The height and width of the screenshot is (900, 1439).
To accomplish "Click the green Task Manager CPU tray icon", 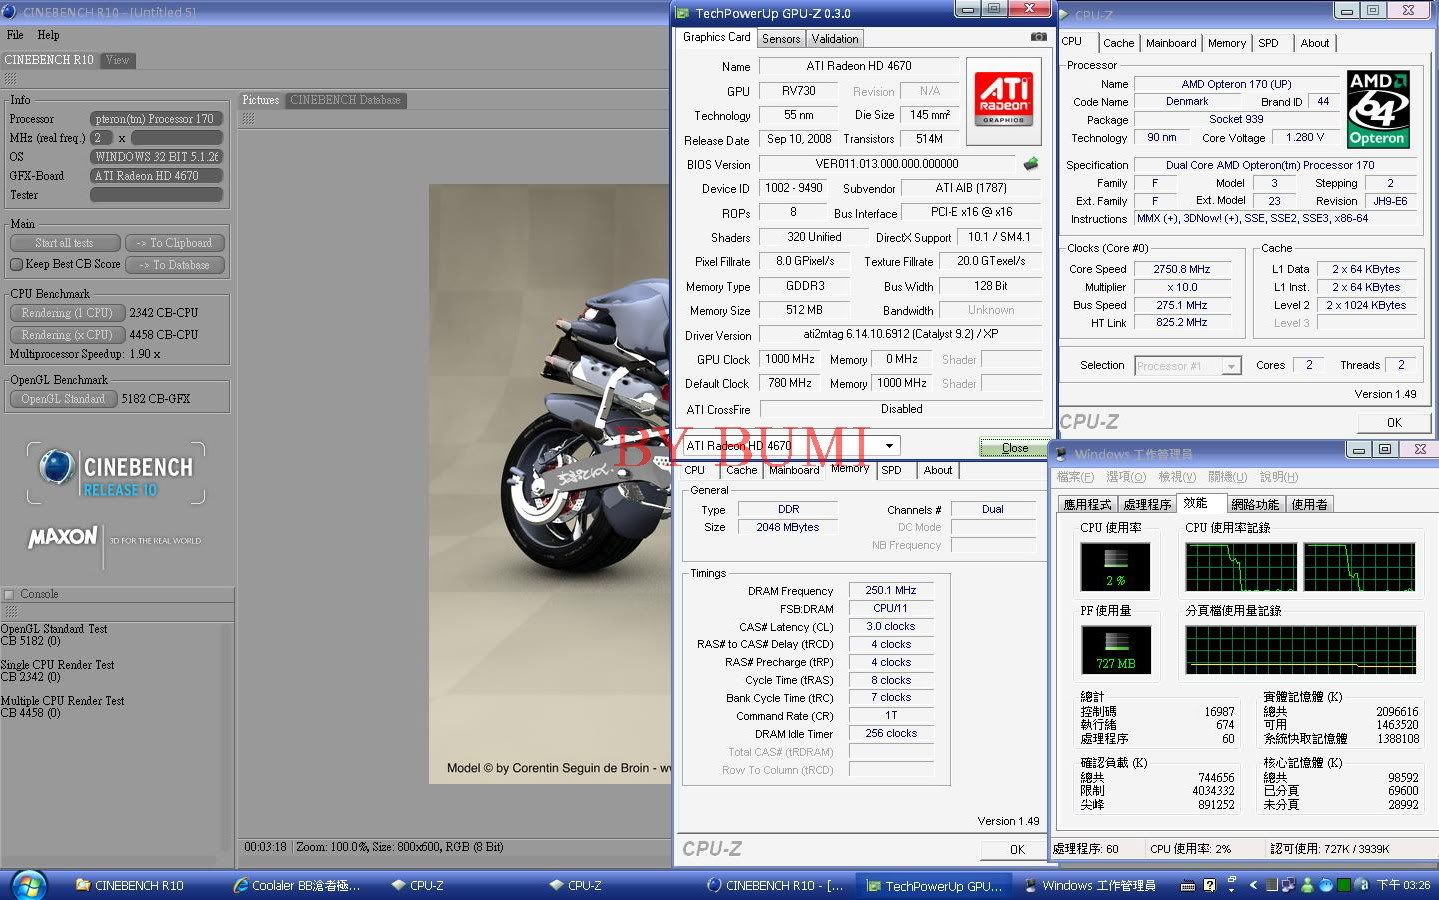I will point(1344,885).
